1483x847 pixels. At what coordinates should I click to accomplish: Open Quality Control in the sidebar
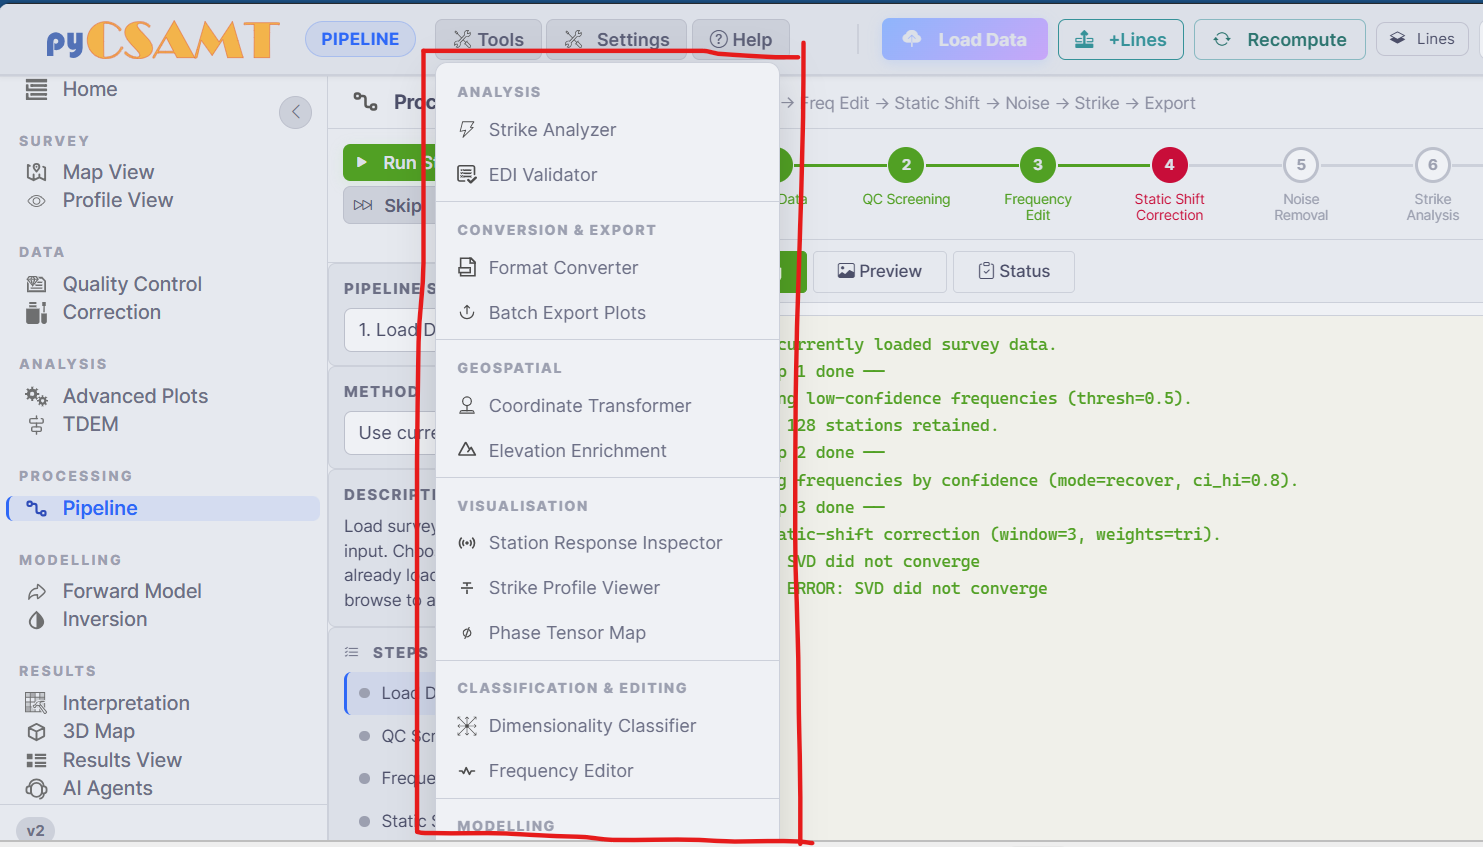click(x=132, y=284)
